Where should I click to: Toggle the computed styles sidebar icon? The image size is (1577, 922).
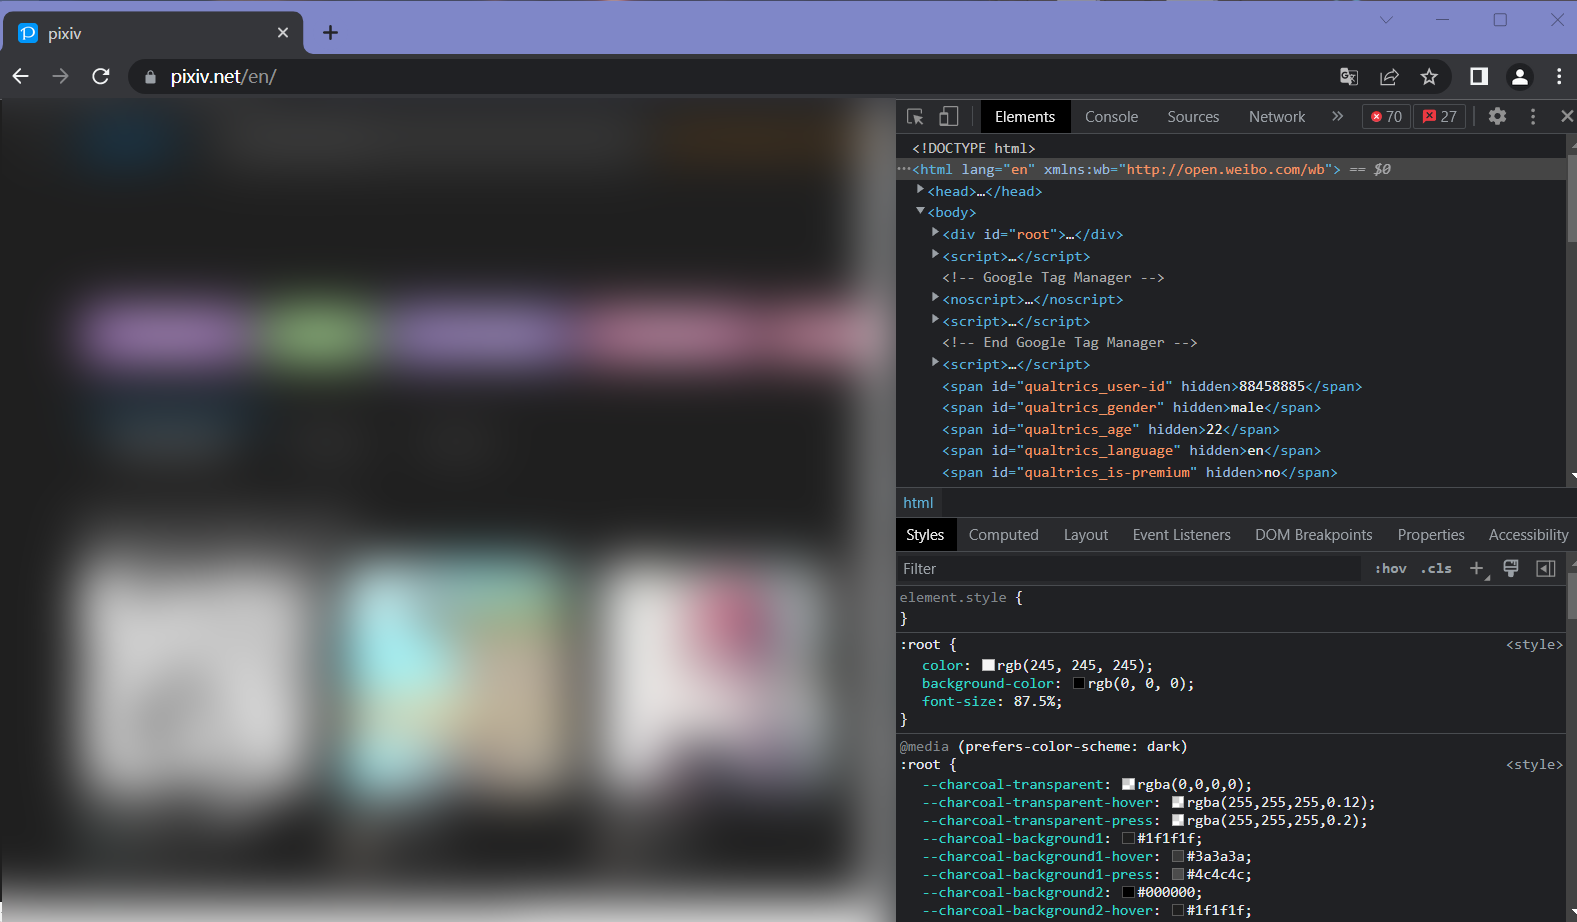coord(1545,568)
